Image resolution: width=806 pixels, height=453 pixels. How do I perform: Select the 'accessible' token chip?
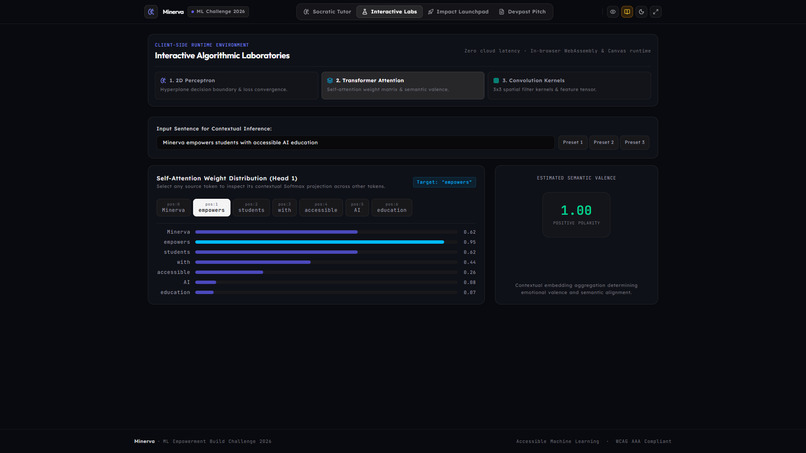pyautogui.click(x=321, y=208)
